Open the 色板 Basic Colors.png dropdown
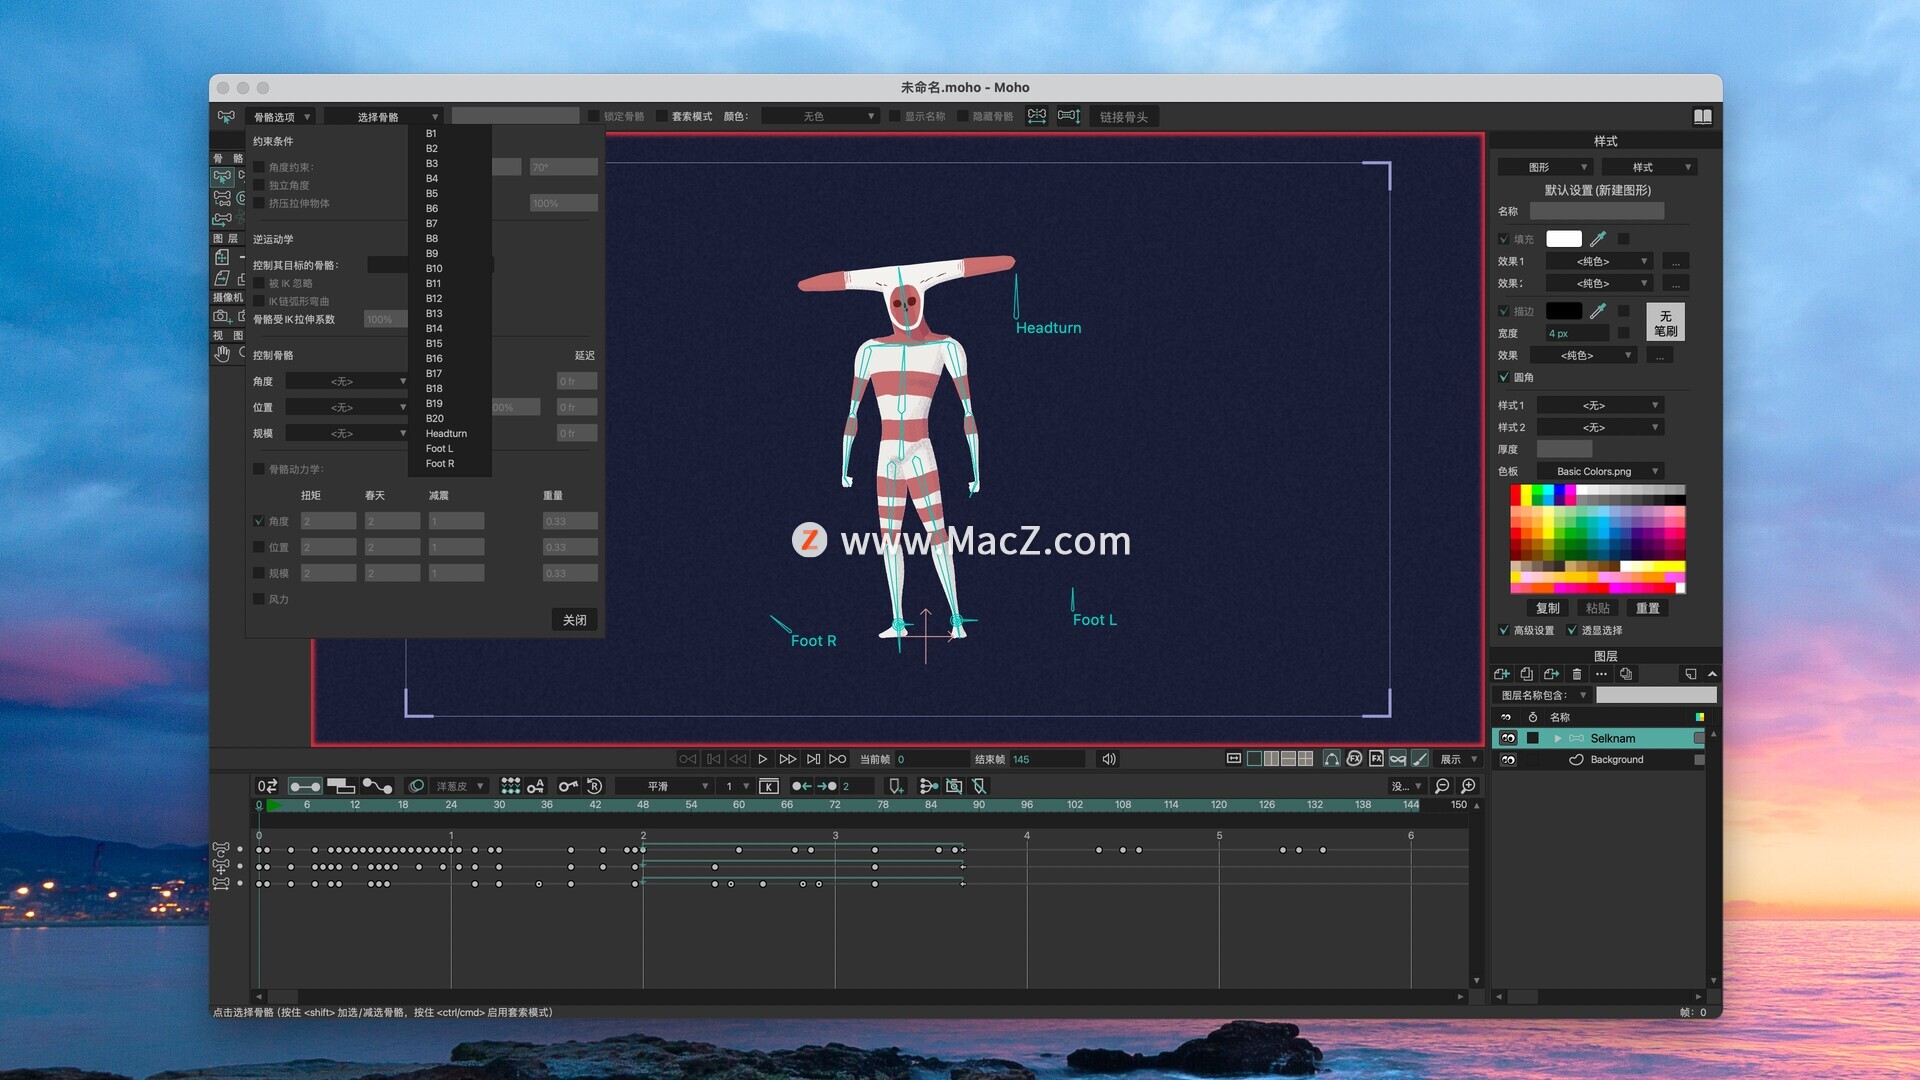Screen dimensions: 1920x1080 [x=1600, y=471]
